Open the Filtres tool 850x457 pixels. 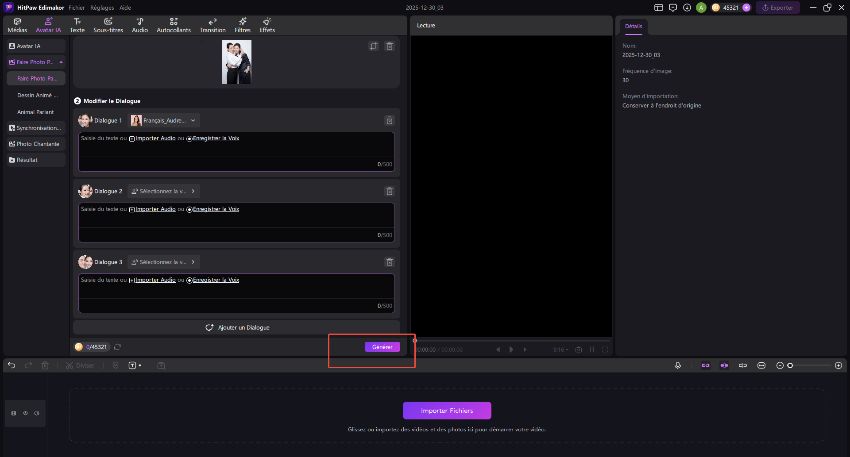[242, 25]
